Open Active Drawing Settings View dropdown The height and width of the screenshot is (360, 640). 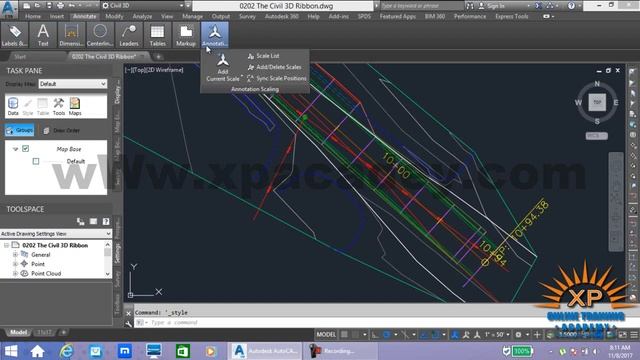point(56,233)
